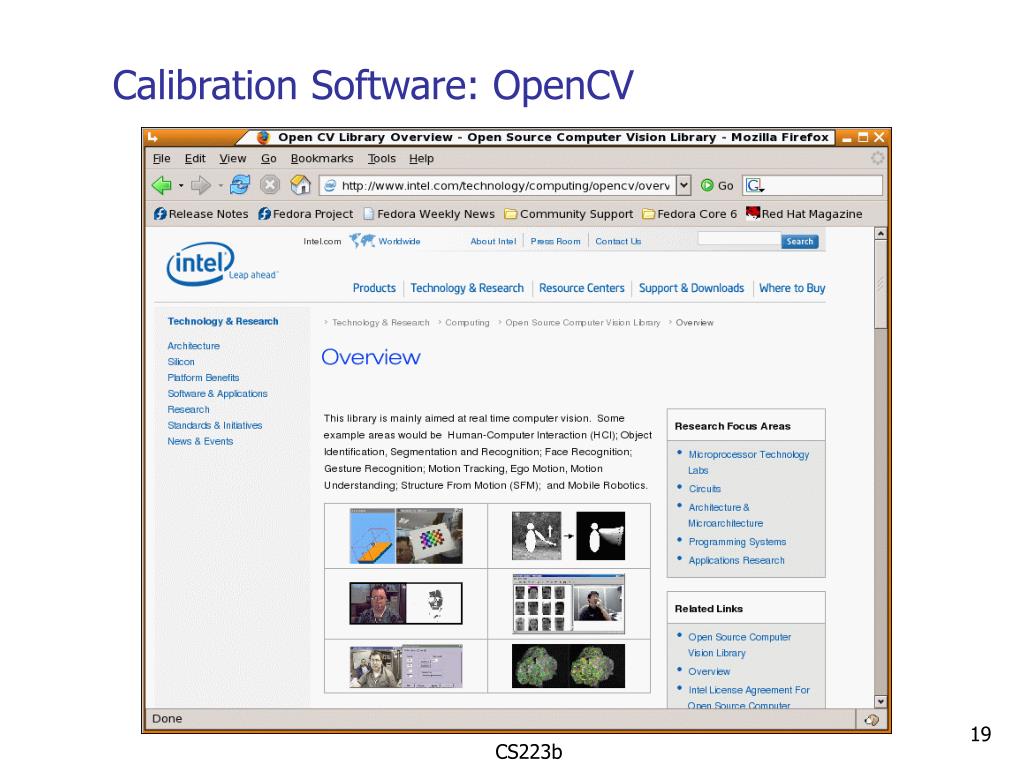This screenshot has height=768, width=1024.
Task: Click the Google search input field
Action: click(x=824, y=185)
